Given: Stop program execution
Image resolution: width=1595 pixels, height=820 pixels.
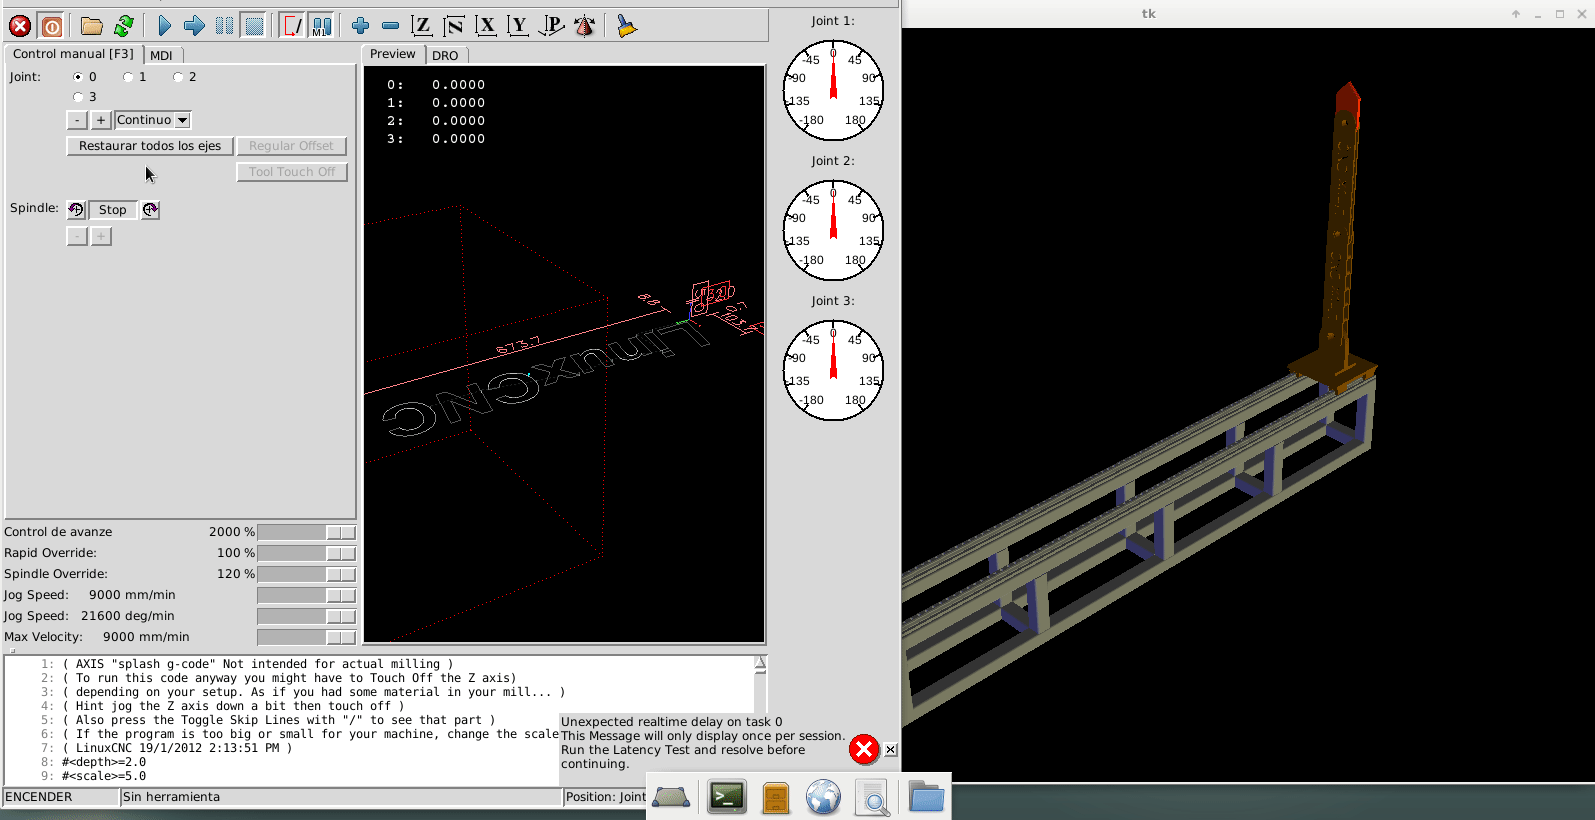Looking at the screenshot, I should 254,26.
